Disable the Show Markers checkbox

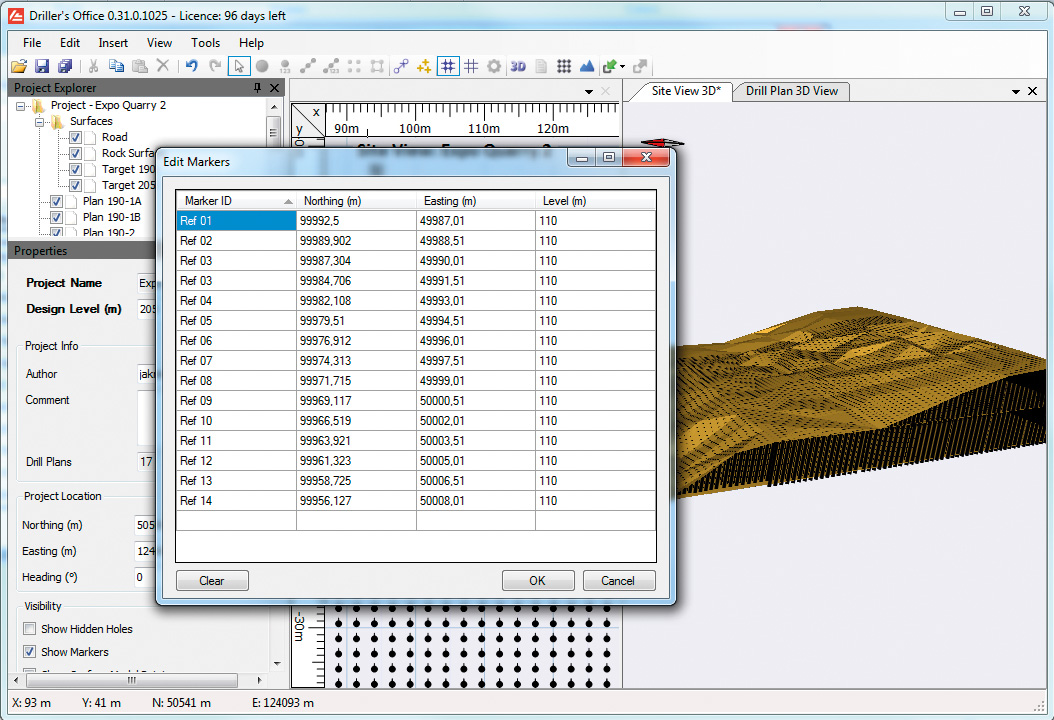point(29,652)
